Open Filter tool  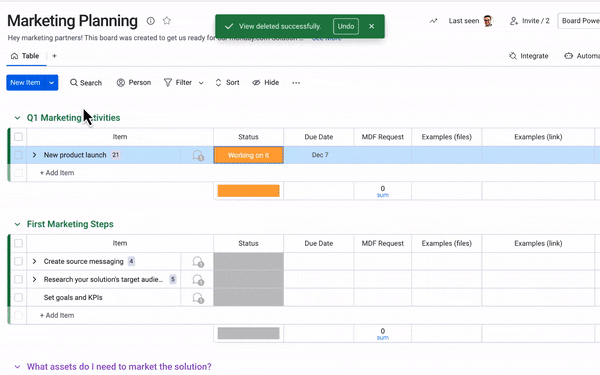[x=178, y=83]
